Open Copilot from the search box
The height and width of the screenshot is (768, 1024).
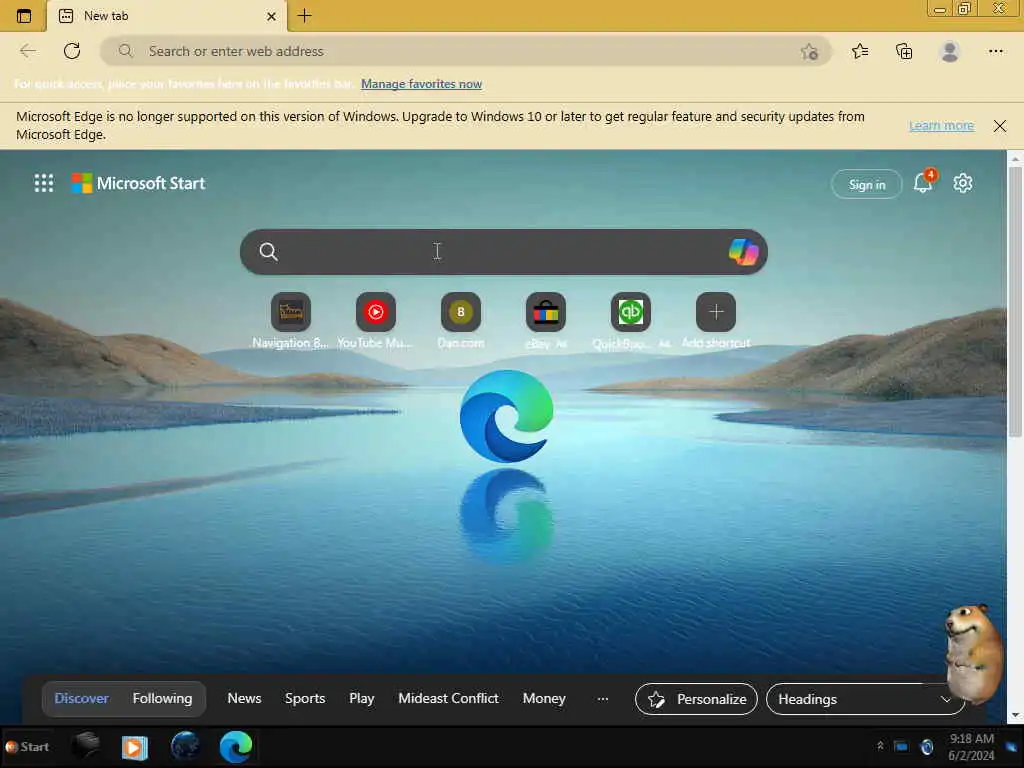744,251
